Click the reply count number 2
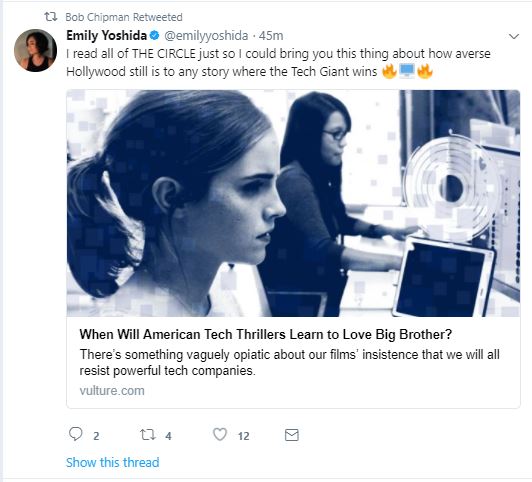Image resolution: width=532 pixels, height=482 pixels. [96, 436]
